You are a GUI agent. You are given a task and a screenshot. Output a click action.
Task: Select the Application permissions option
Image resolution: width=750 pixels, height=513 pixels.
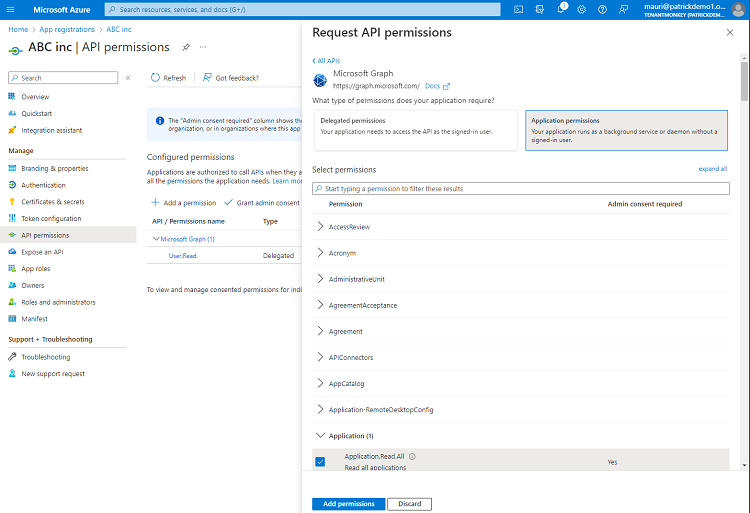tap(626, 130)
